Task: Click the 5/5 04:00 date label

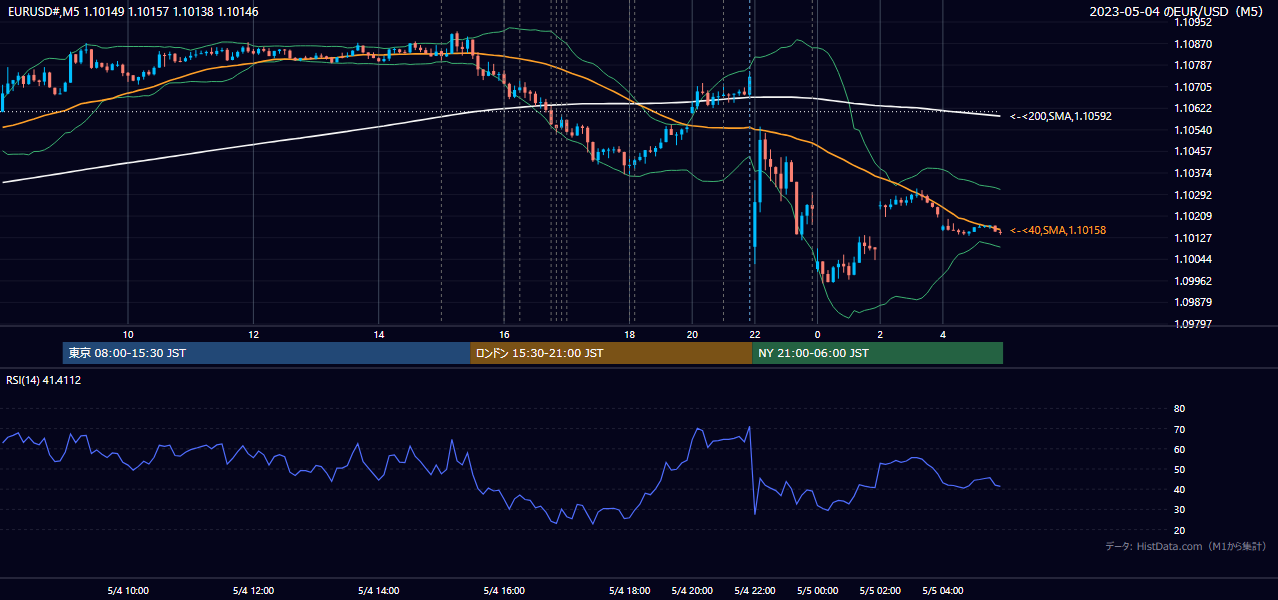Action: (941, 590)
